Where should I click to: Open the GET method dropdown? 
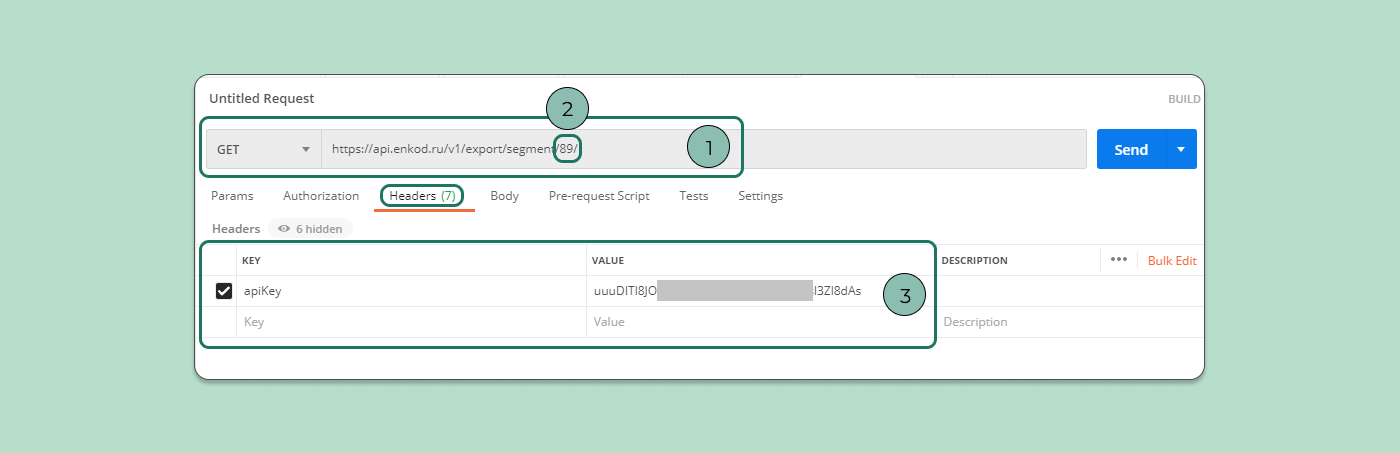point(264,149)
